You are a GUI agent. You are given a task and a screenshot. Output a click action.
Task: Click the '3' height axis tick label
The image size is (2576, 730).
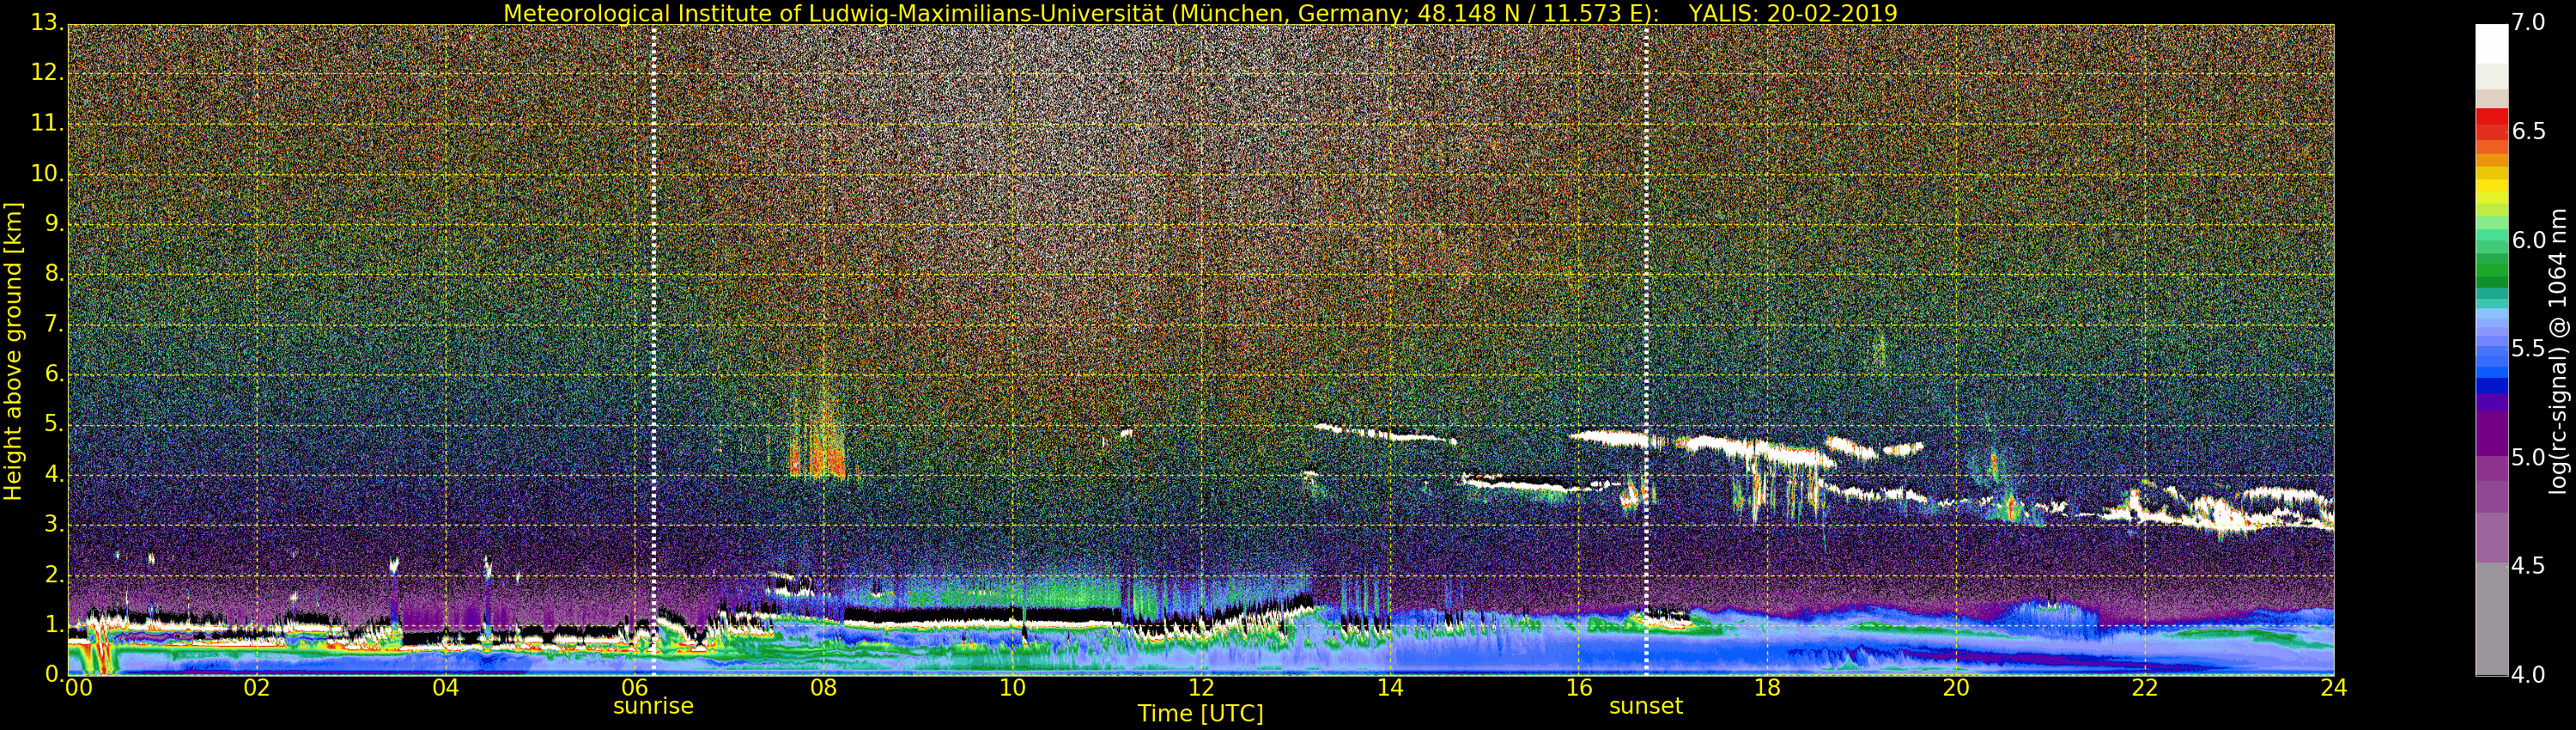[55, 524]
